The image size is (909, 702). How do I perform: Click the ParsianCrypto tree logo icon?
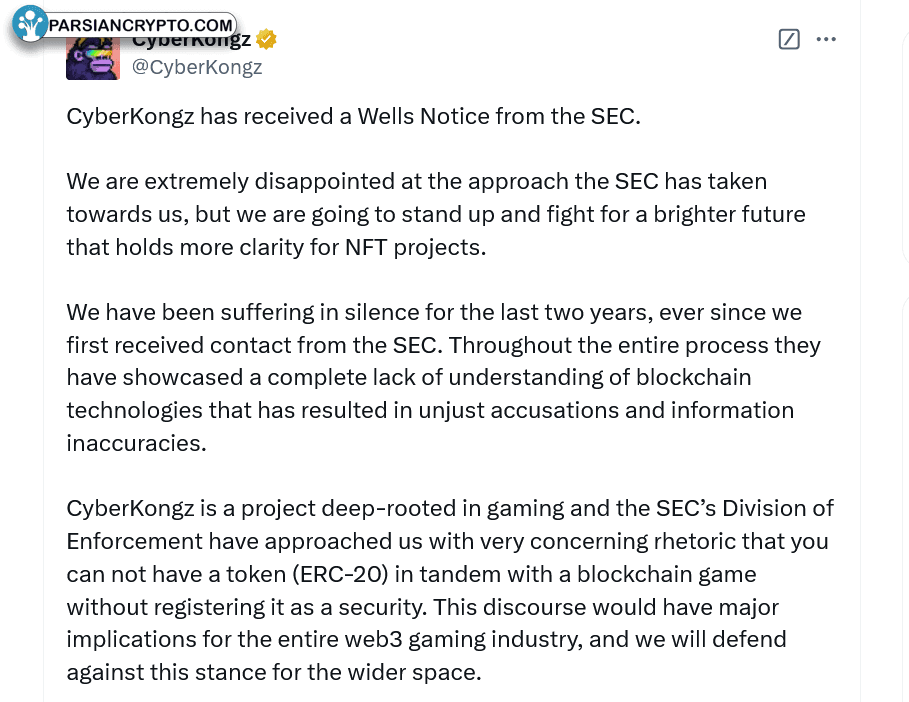click(x=30, y=24)
